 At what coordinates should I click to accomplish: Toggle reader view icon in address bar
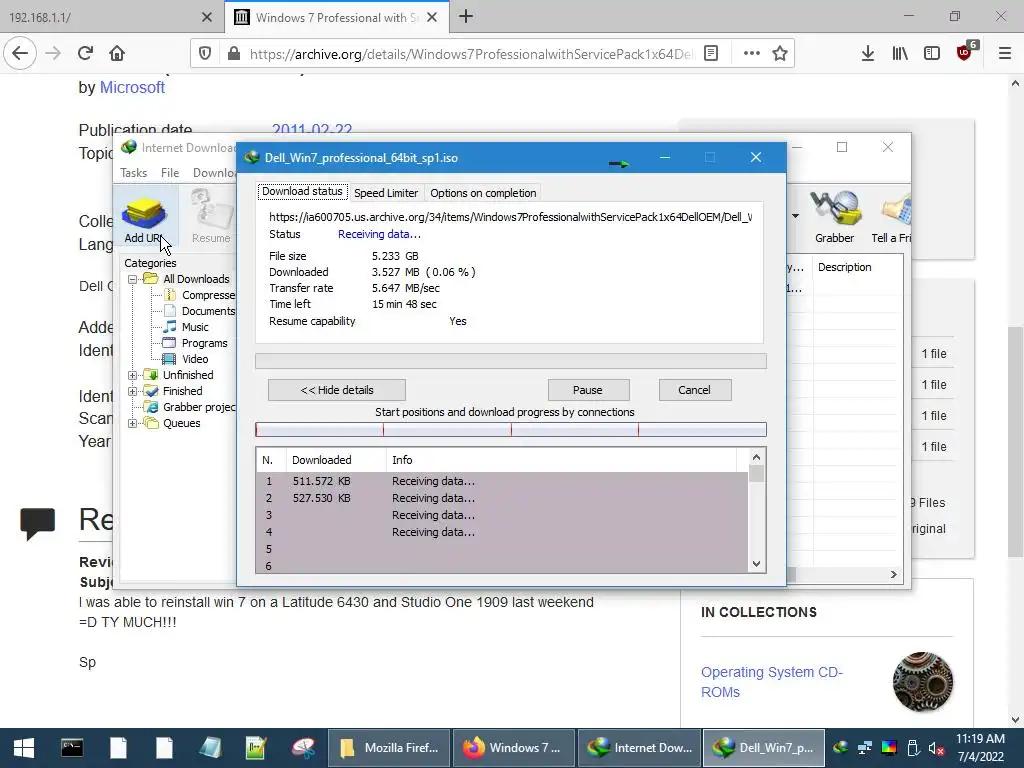pyautogui.click(x=711, y=54)
